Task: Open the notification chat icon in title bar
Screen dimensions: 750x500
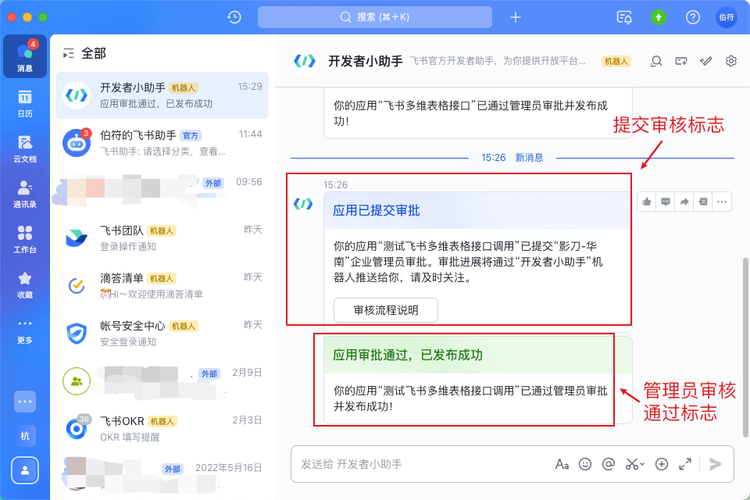Action: click(624, 18)
